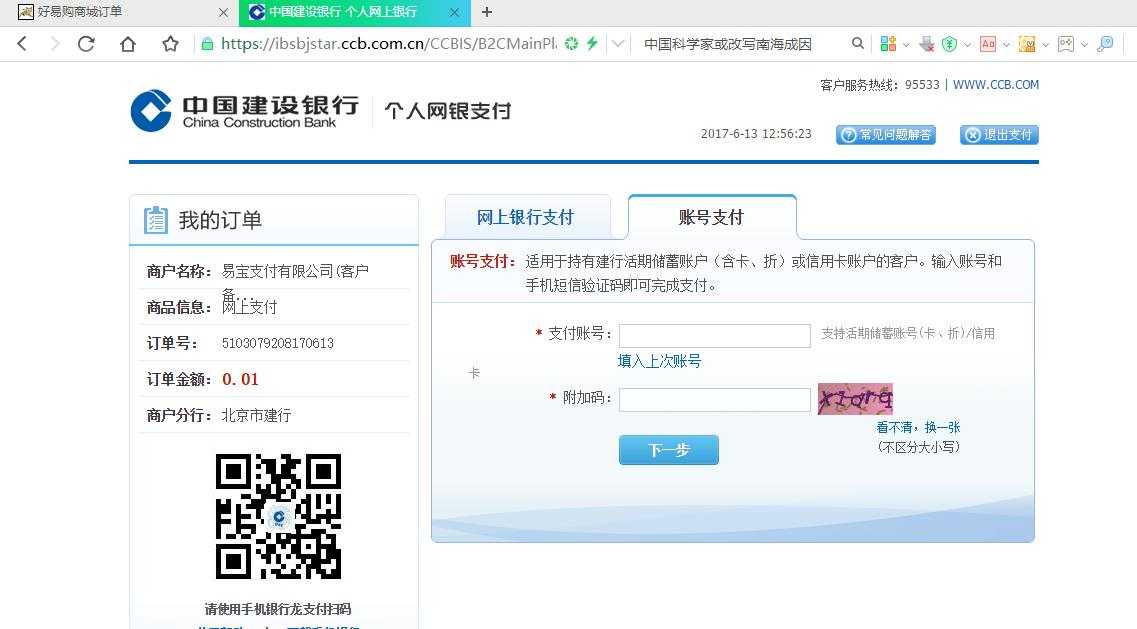This screenshot has width=1137, height=629.
Task: Click 常见问题解答 FAQ button
Action: pyautogui.click(x=885, y=135)
